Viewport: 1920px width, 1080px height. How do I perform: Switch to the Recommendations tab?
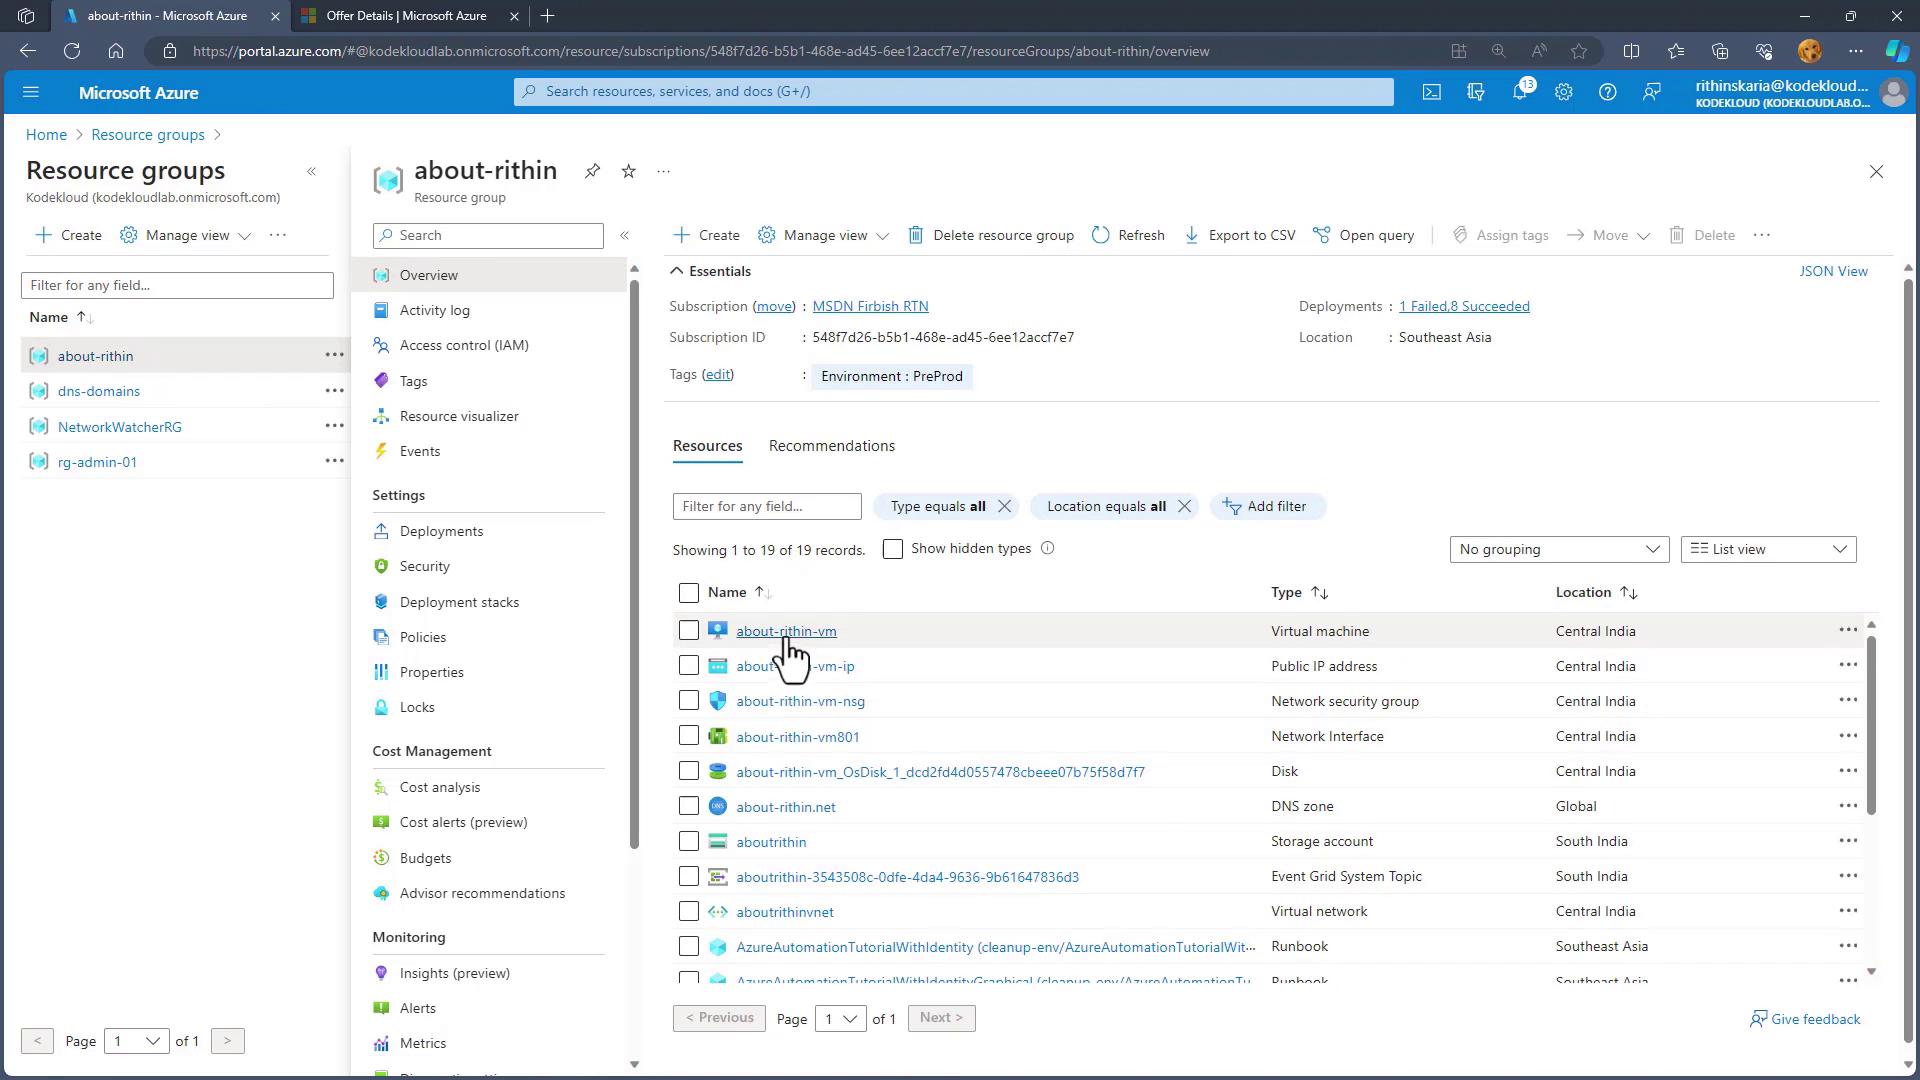[831, 446]
